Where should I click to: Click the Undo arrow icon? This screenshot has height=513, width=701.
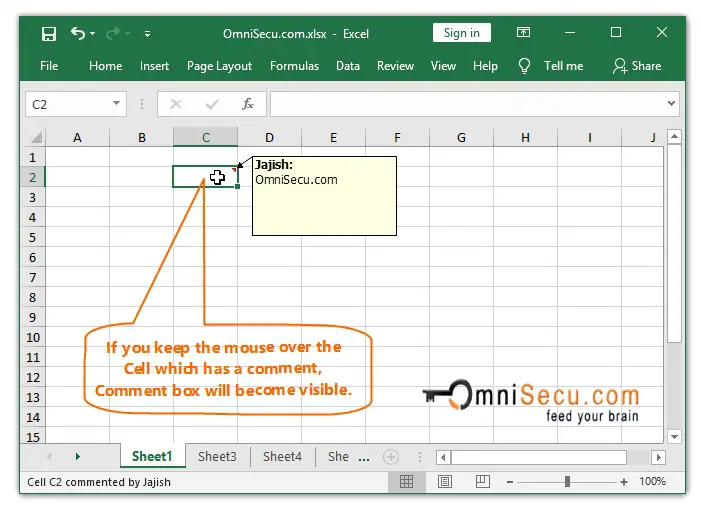click(77, 33)
